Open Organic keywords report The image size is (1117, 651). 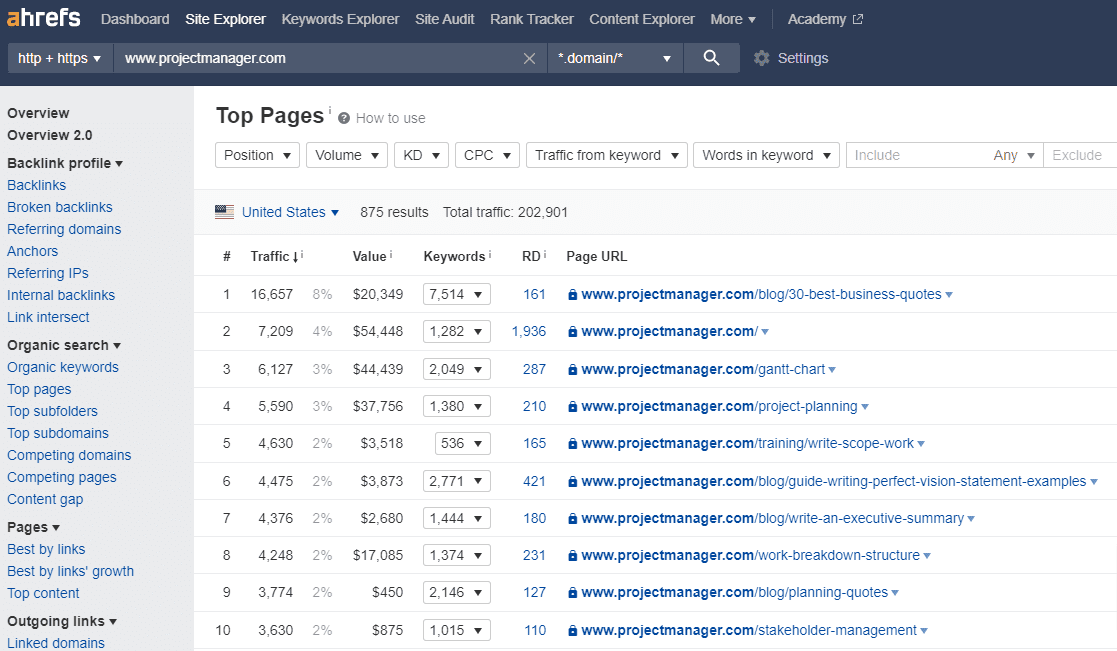tap(63, 368)
